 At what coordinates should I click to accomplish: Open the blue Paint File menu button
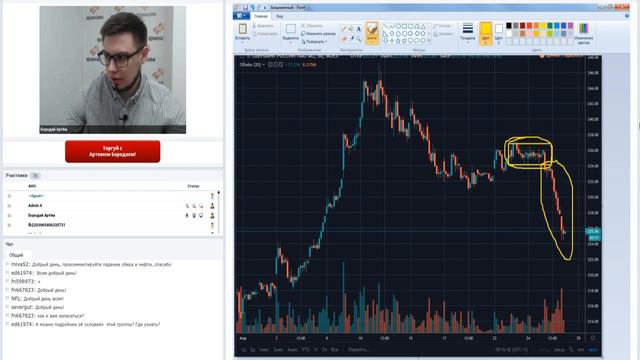pyautogui.click(x=241, y=16)
